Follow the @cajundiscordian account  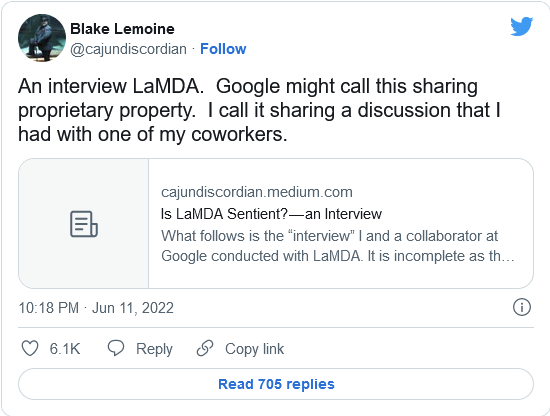[223, 49]
